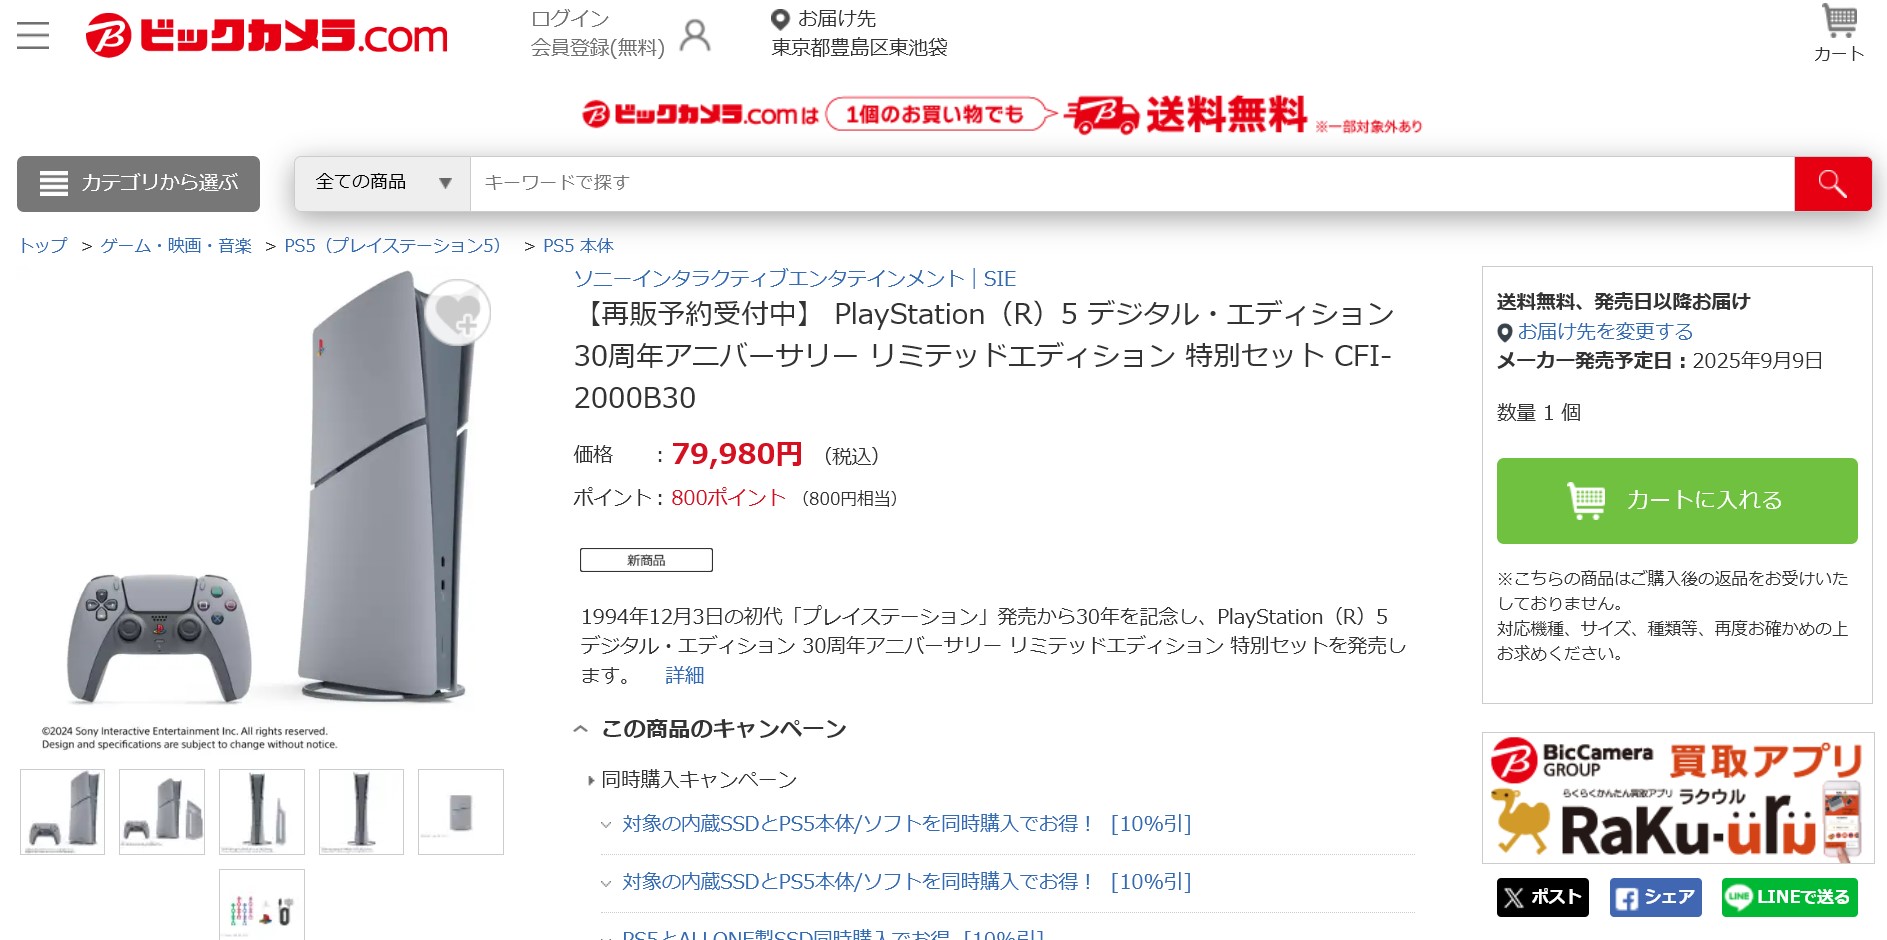Go to the BicCamera.com logo homepage
Viewport: 1887px width, 940px height.
pos(267,36)
